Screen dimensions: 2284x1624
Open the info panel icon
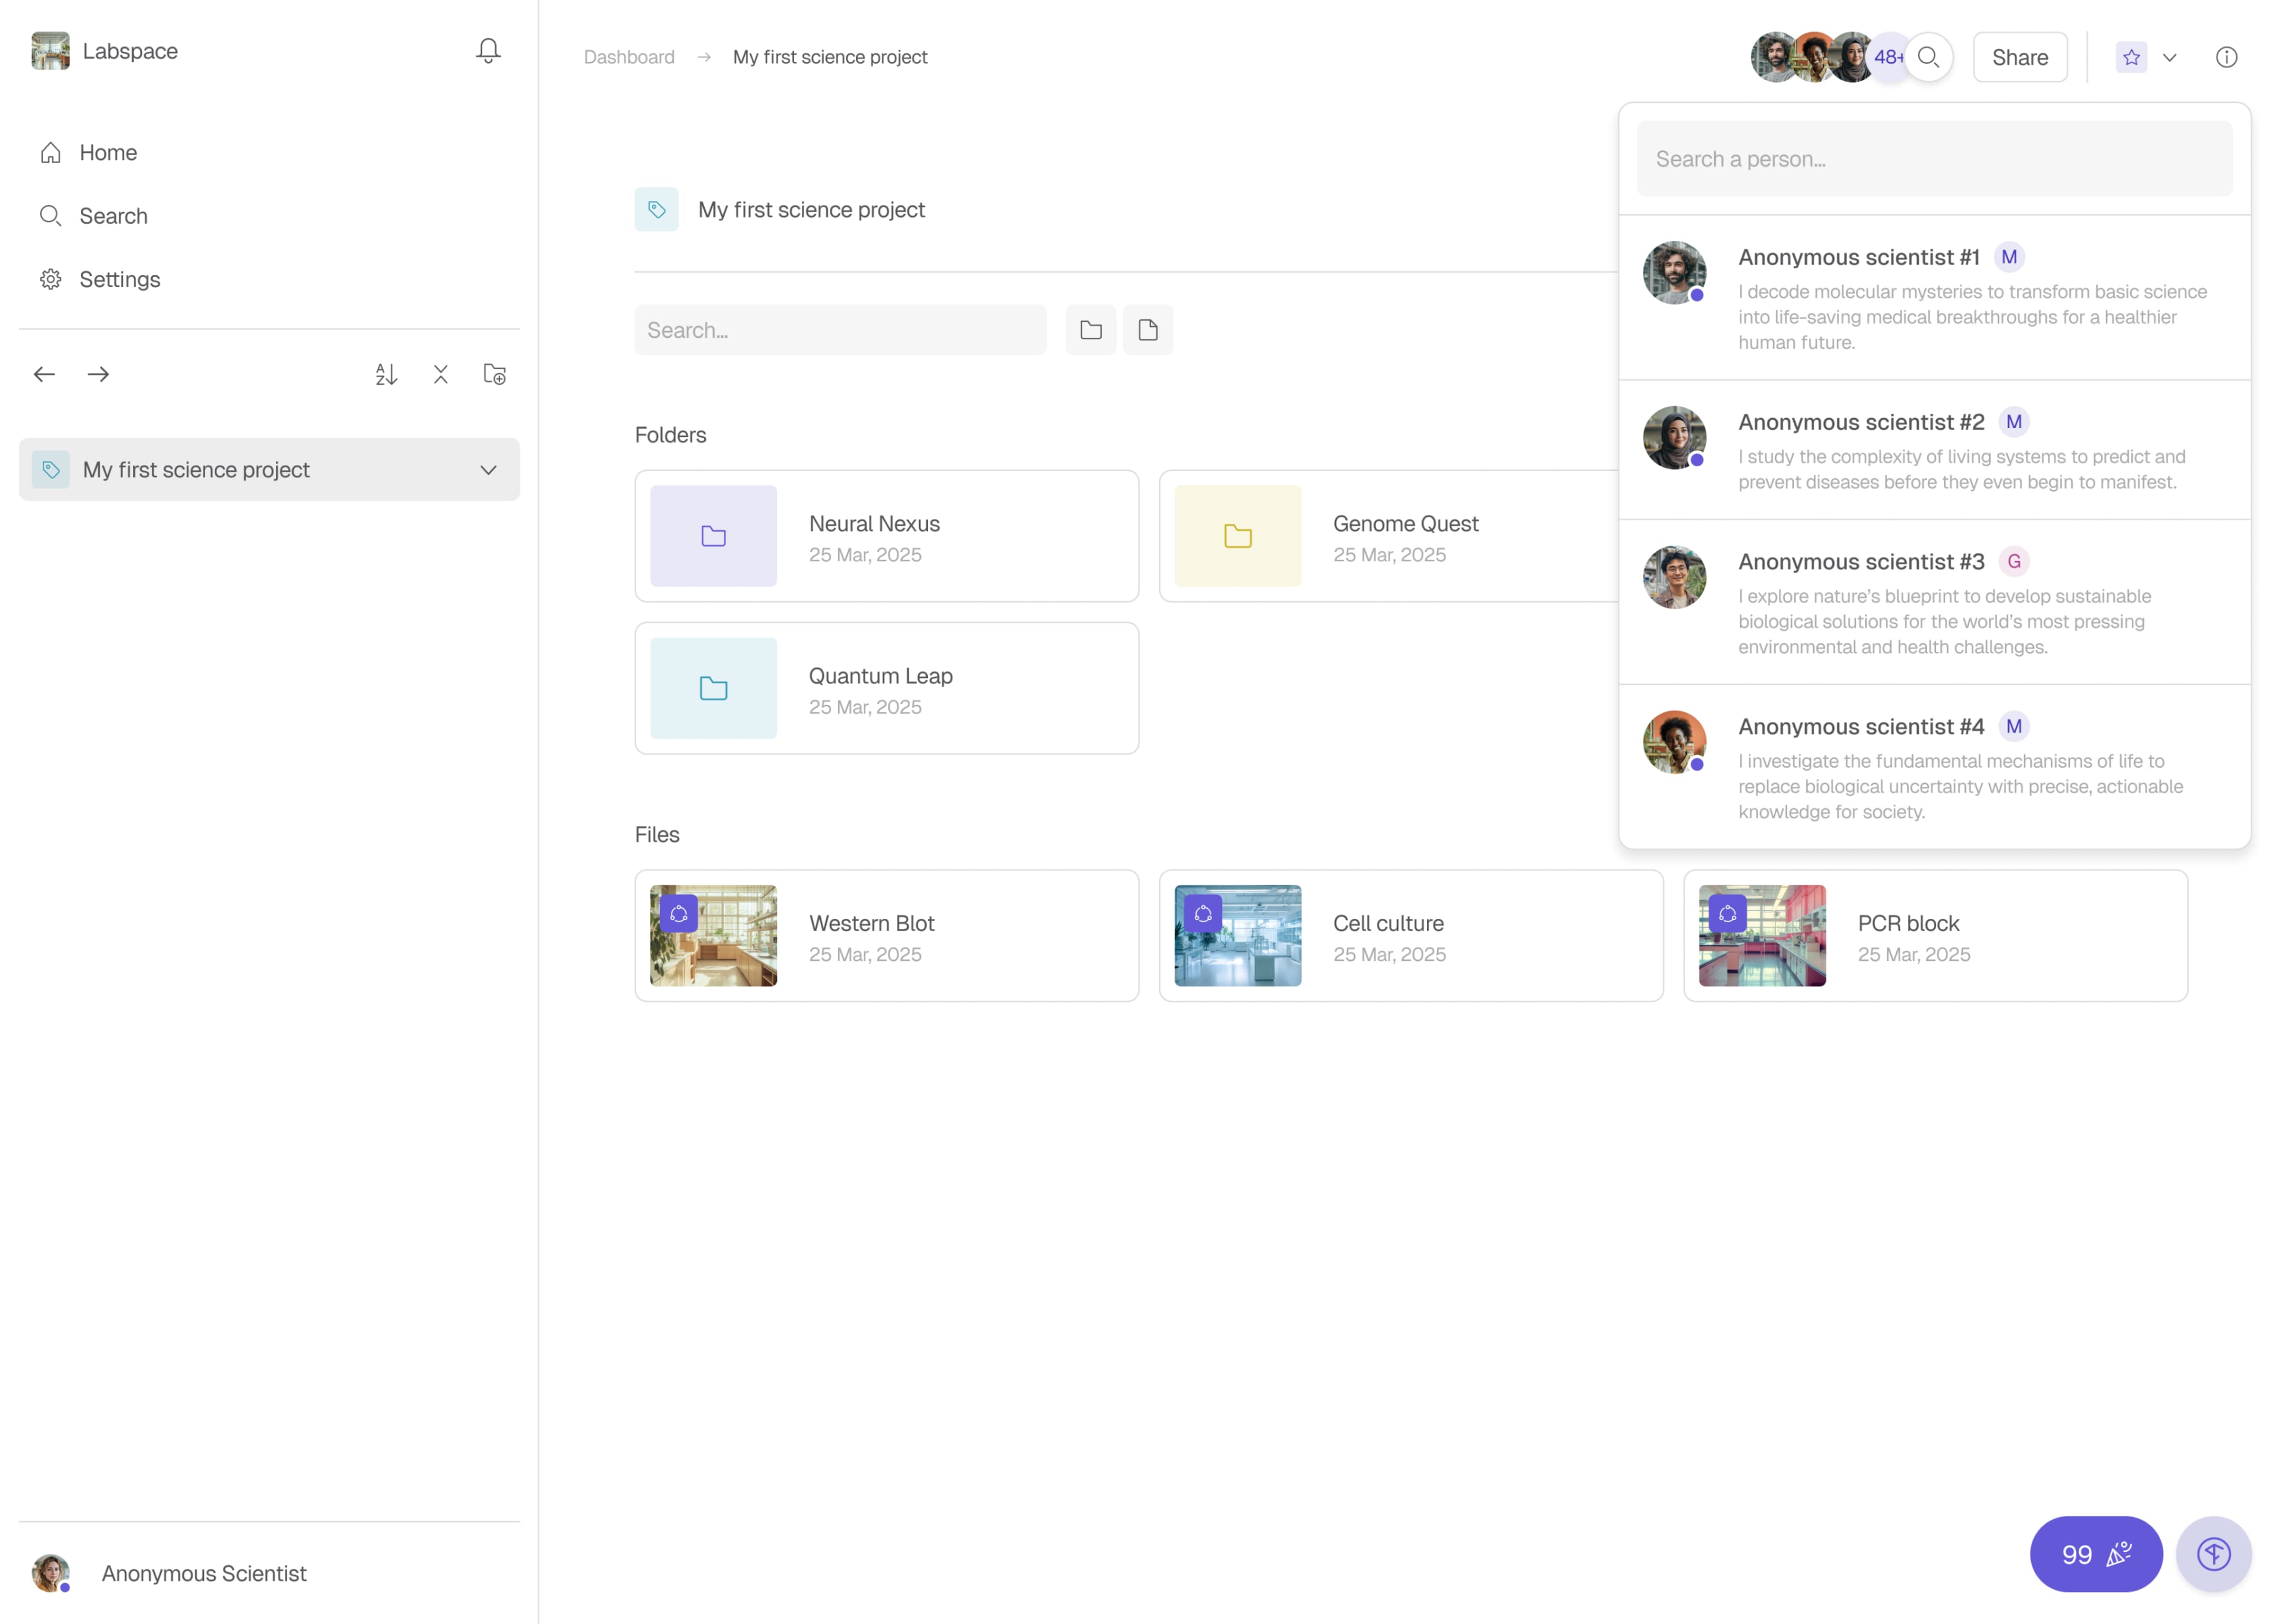[2226, 57]
